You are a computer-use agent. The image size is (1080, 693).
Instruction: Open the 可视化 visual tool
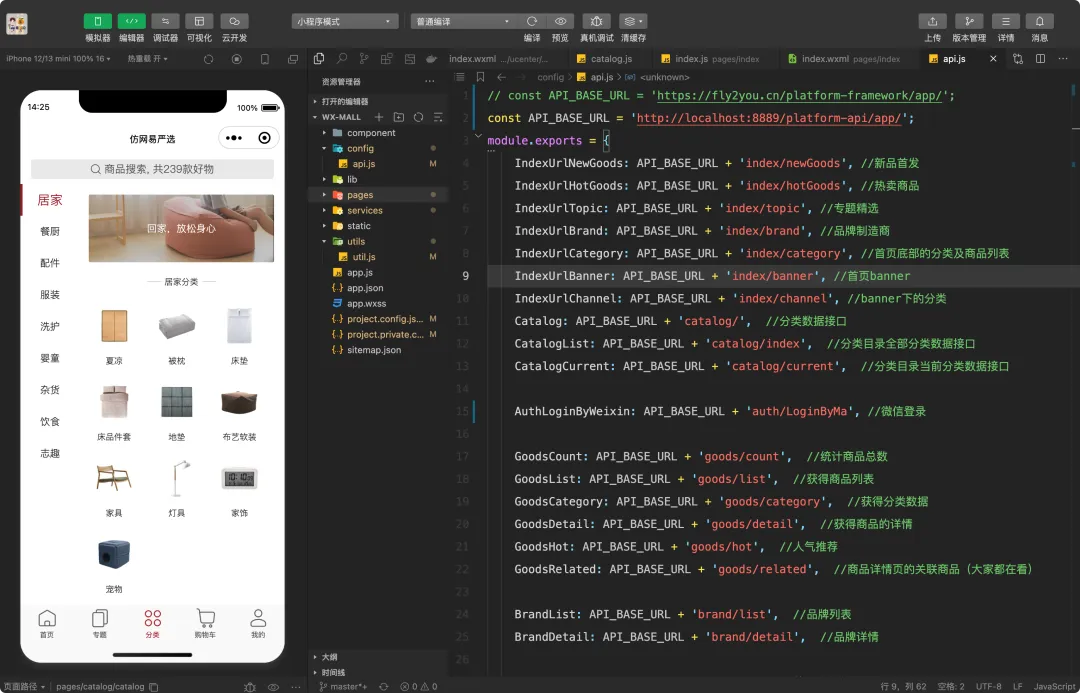[x=199, y=21]
